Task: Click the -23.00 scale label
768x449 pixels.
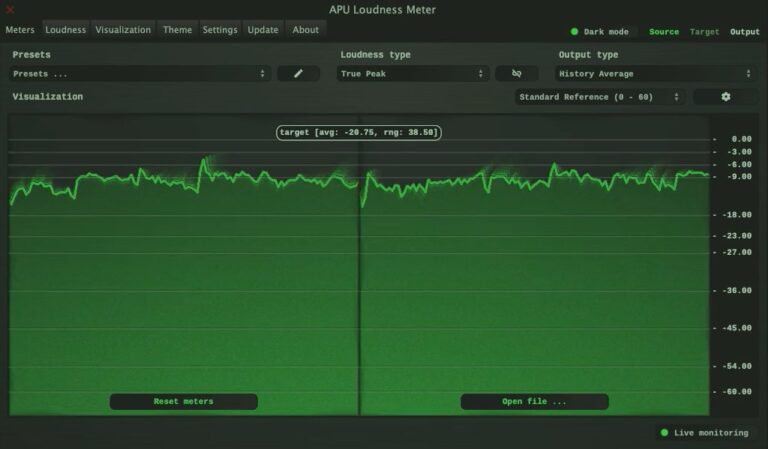Action: tap(737, 236)
